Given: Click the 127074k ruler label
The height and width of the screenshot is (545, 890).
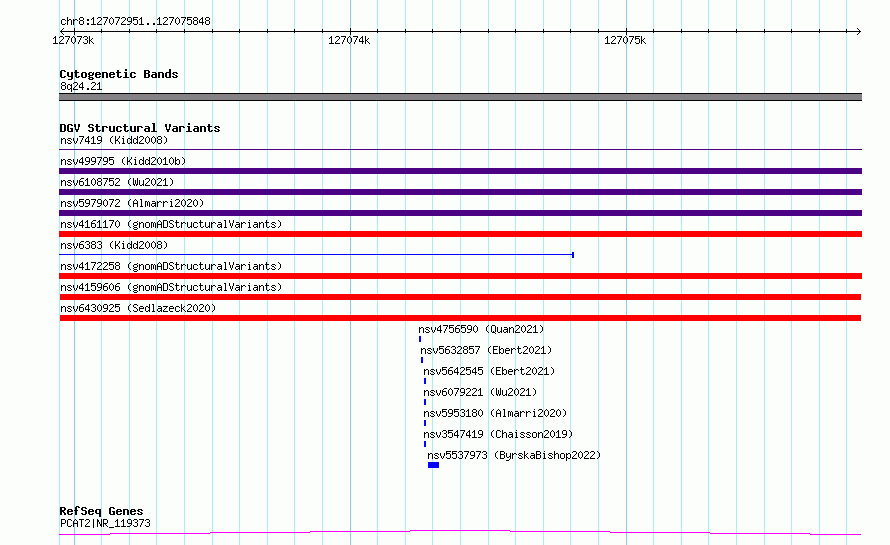Looking at the screenshot, I should (x=349, y=40).
